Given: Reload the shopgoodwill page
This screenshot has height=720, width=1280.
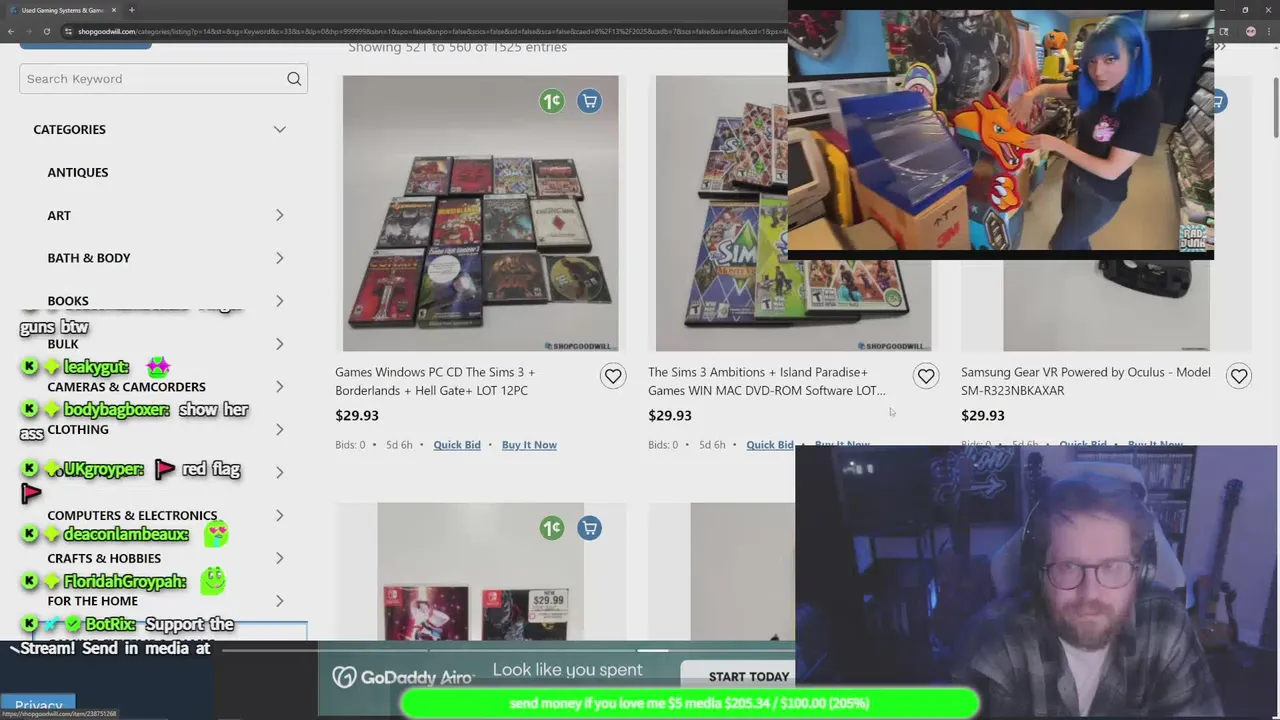Looking at the screenshot, I should 47,31.
